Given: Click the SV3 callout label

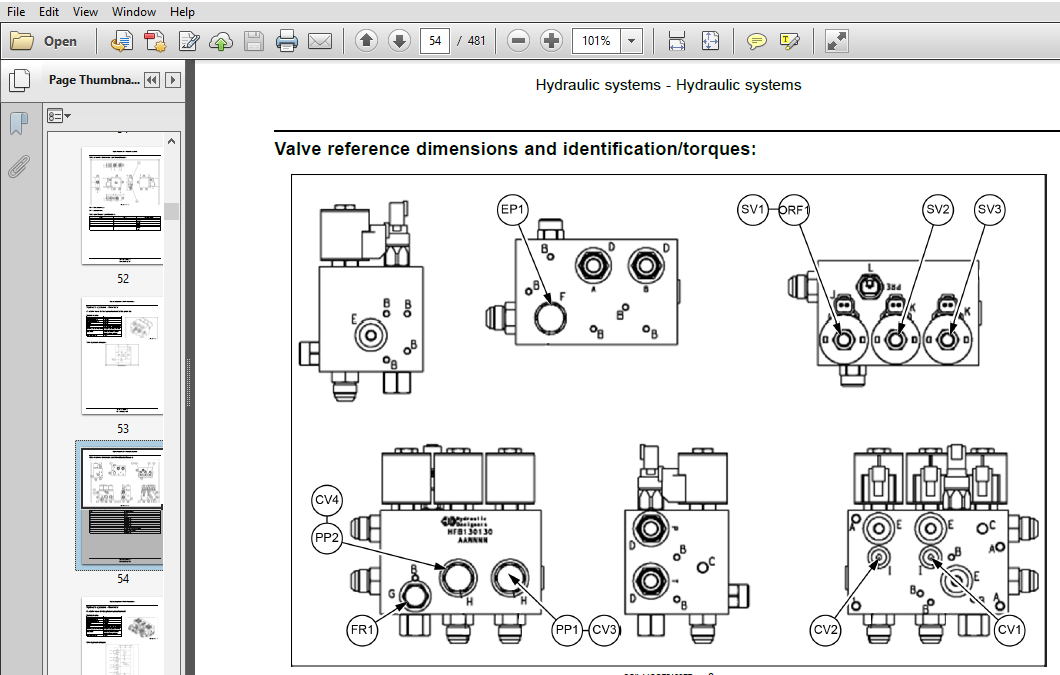Looking at the screenshot, I should tap(989, 210).
